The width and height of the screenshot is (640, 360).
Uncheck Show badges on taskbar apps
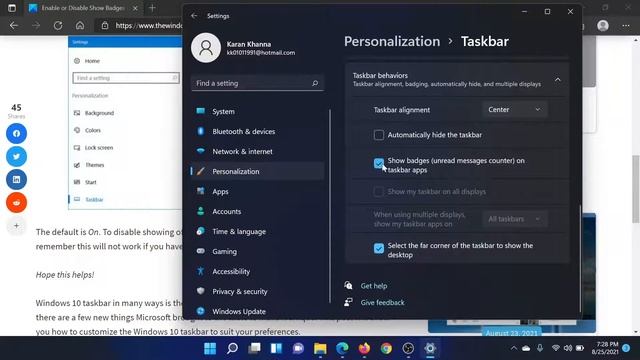(x=379, y=163)
